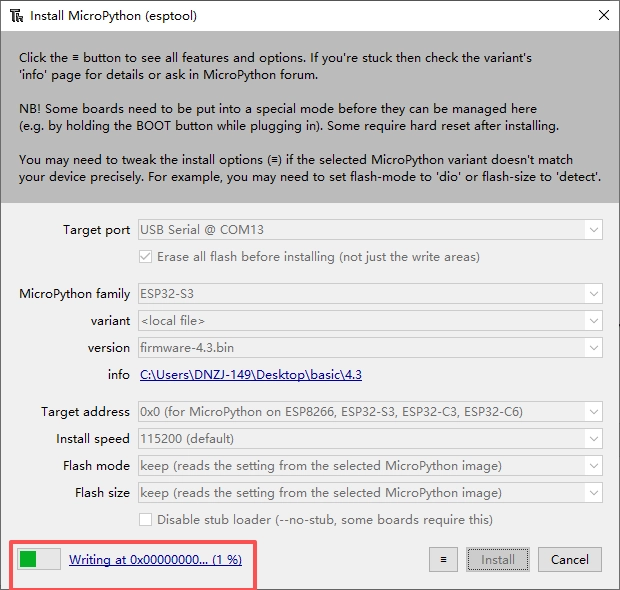Open the info path link to basic\4.3
The width and height of the screenshot is (620, 590).
(x=251, y=374)
